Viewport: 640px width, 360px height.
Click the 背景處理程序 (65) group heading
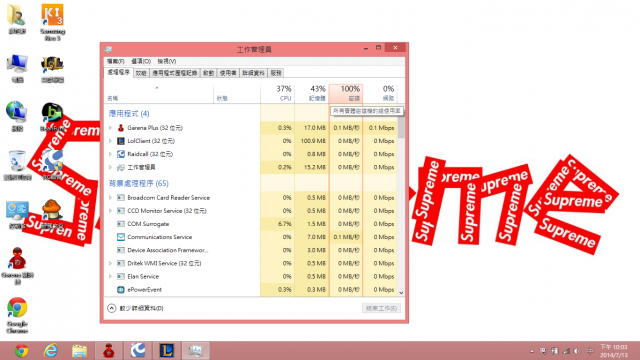(139, 183)
